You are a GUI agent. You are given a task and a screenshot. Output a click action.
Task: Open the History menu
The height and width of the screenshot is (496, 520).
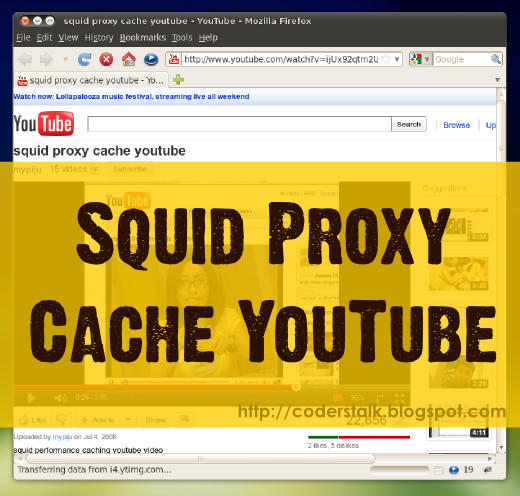click(x=99, y=38)
